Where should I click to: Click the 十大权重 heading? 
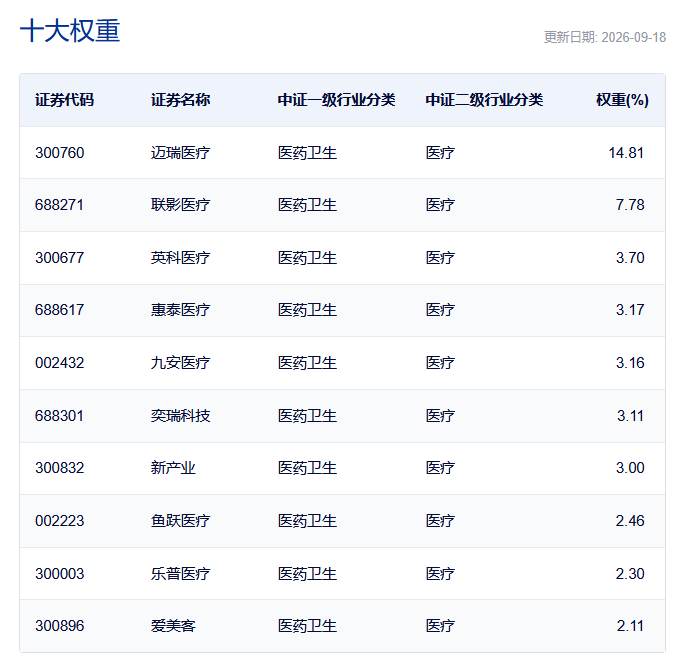click(70, 30)
